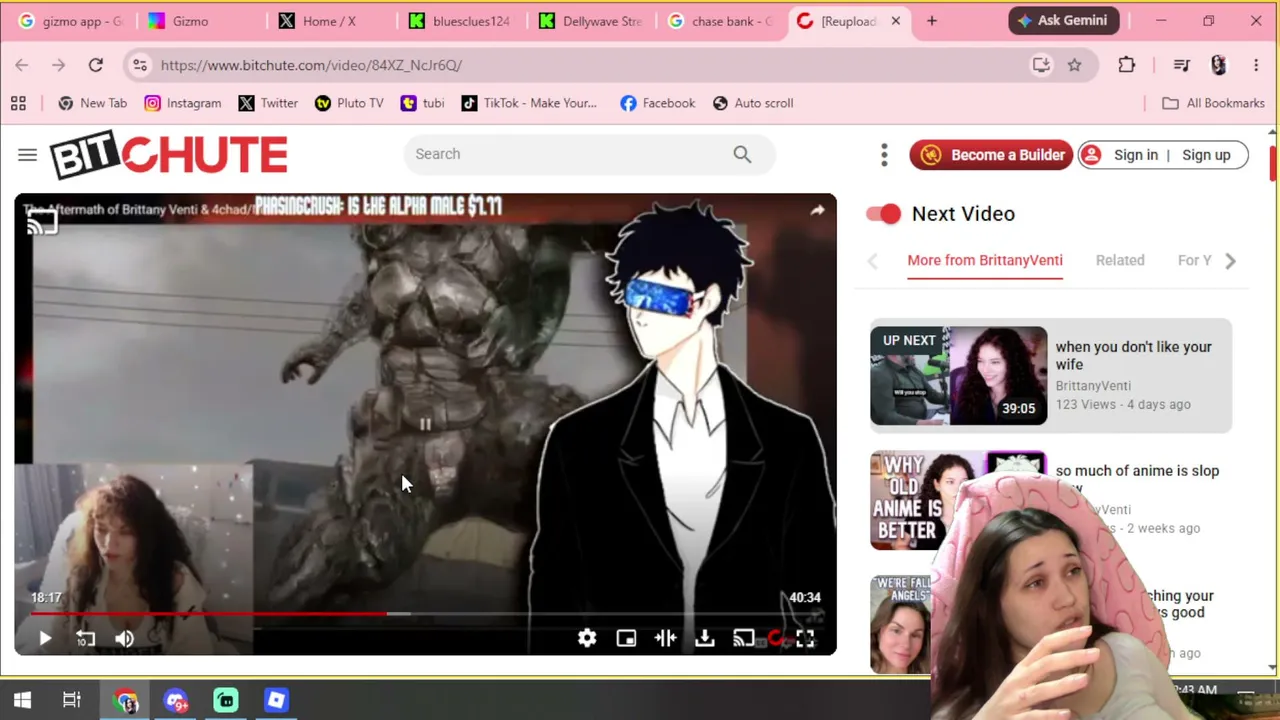The image size is (1280, 720).
Task: View site information icon in address bar
Action: (140, 65)
